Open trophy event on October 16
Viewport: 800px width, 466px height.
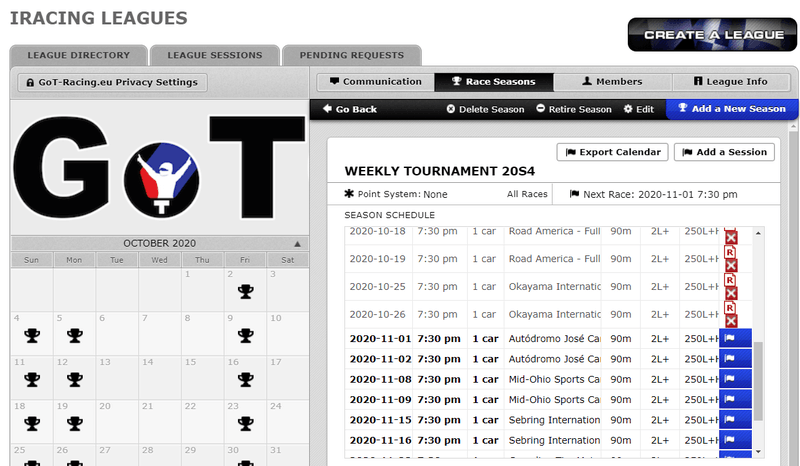[x=245, y=379]
